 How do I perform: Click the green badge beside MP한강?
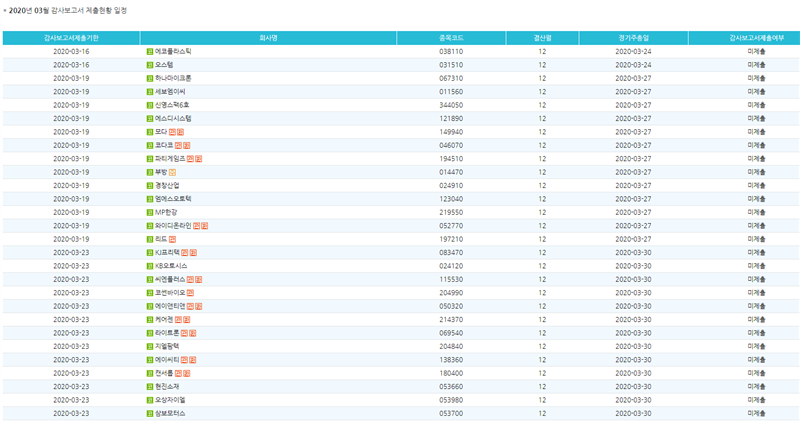[x=149, y=212]
